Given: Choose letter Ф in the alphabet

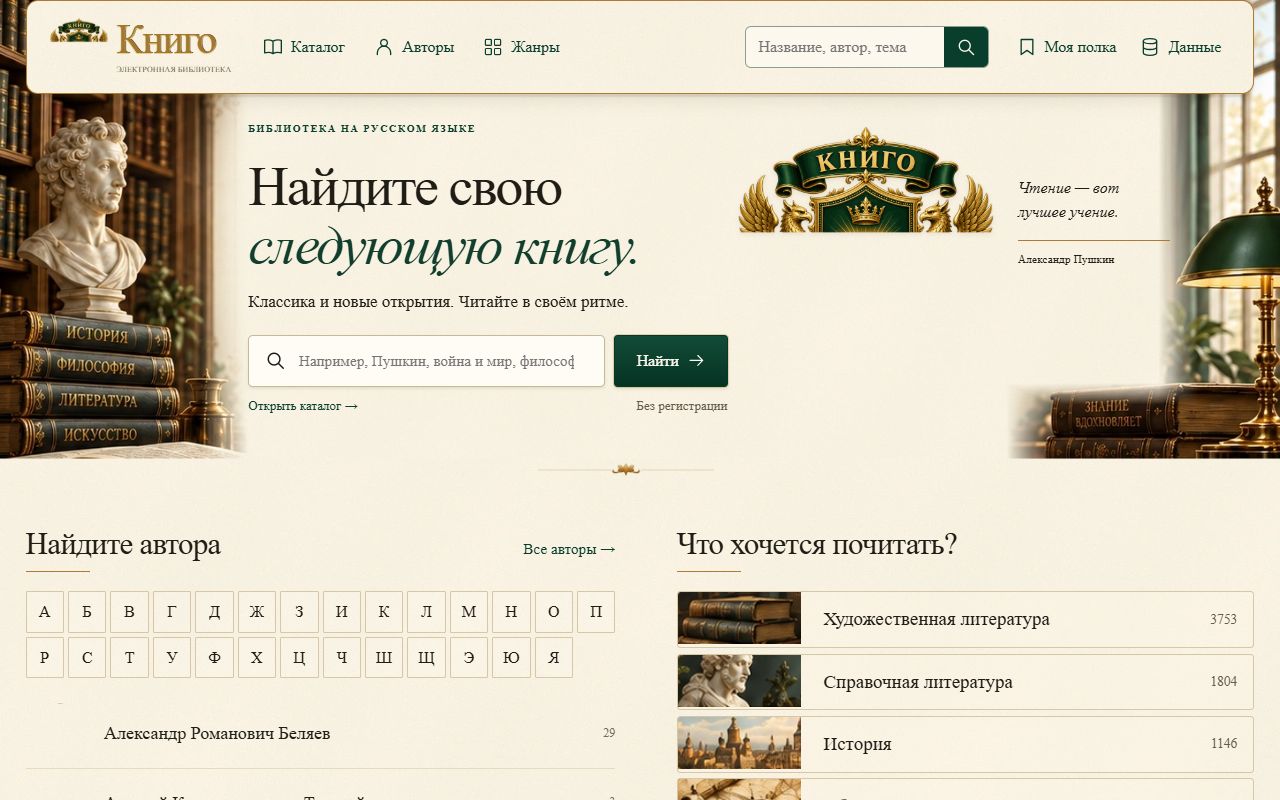Looking at the screenshot, I should [x=214, y=658].
